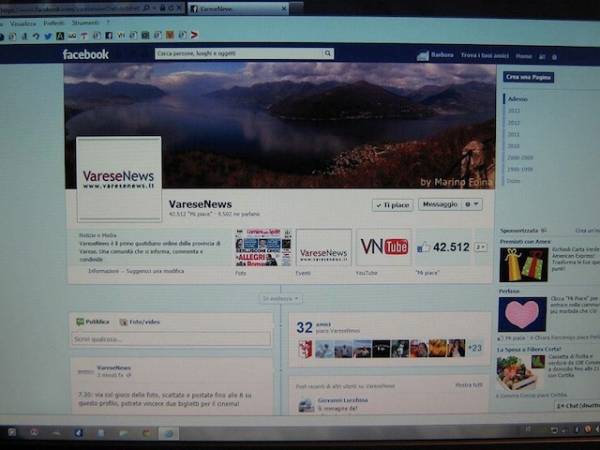
Task: Click the Giovanni poster name link
Action: 342,400
